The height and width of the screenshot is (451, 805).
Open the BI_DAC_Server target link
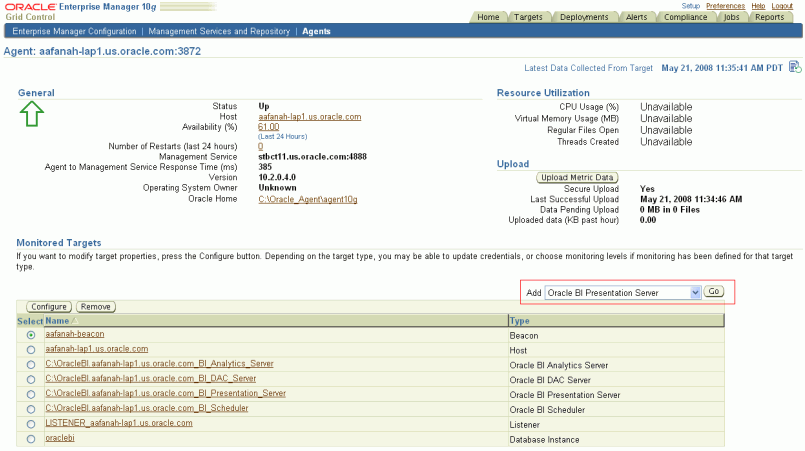tap(150, 379)
